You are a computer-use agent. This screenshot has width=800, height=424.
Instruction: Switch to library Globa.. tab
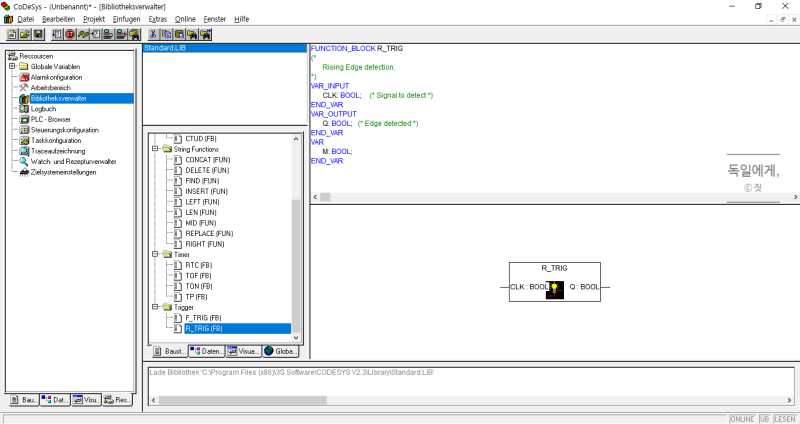(280, 352)
